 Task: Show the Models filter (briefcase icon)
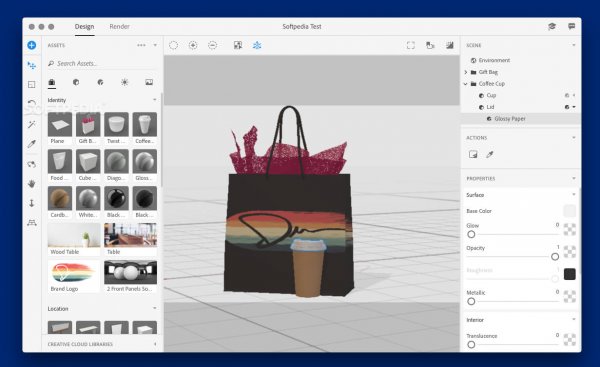[52, 82]
